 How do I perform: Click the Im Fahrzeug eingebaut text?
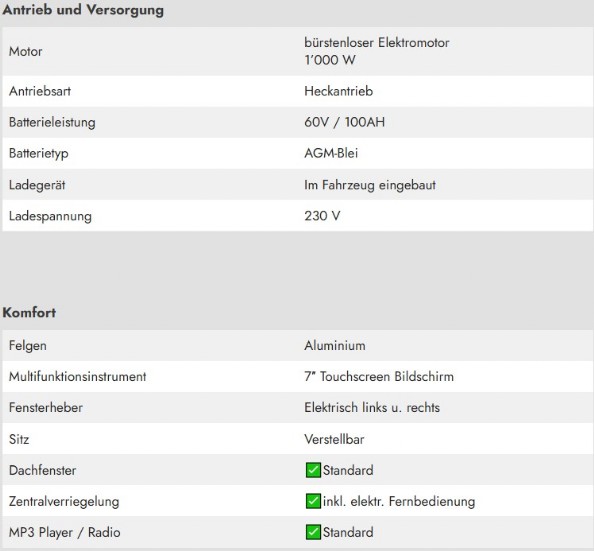370,185
